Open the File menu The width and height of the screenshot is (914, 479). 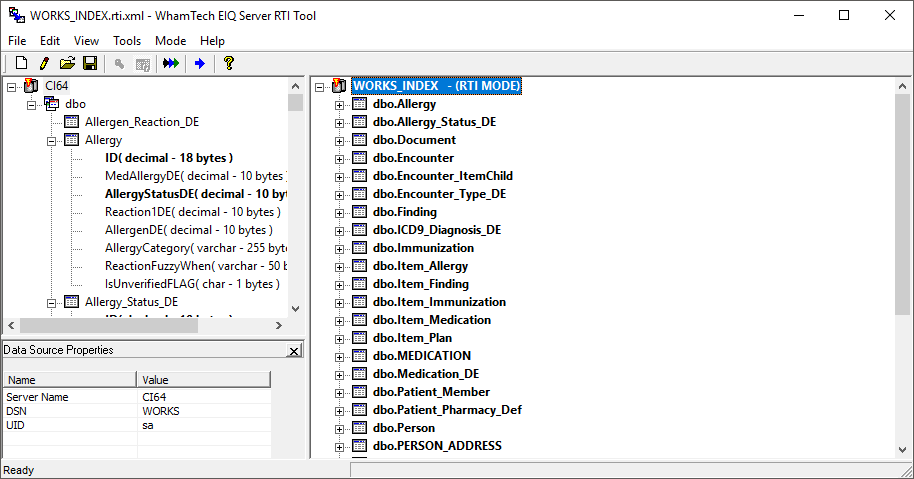point(17,41)
